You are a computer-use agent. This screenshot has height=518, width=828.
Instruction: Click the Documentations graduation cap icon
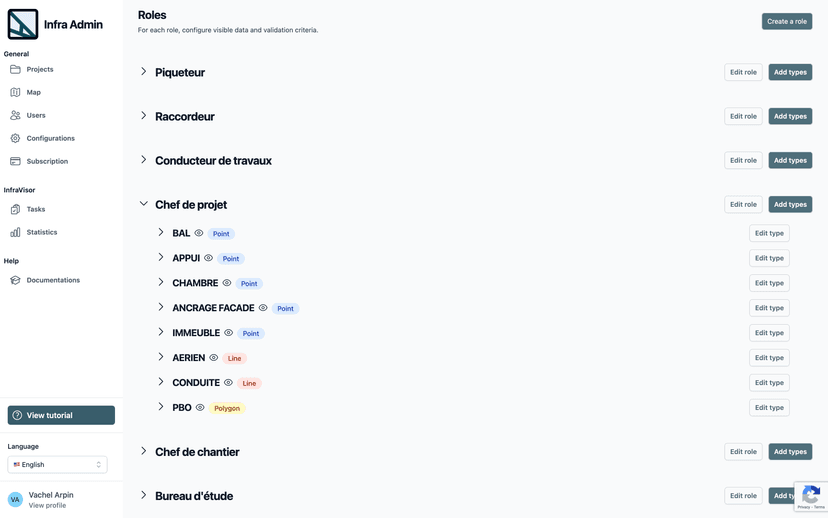tap(15, 280)
